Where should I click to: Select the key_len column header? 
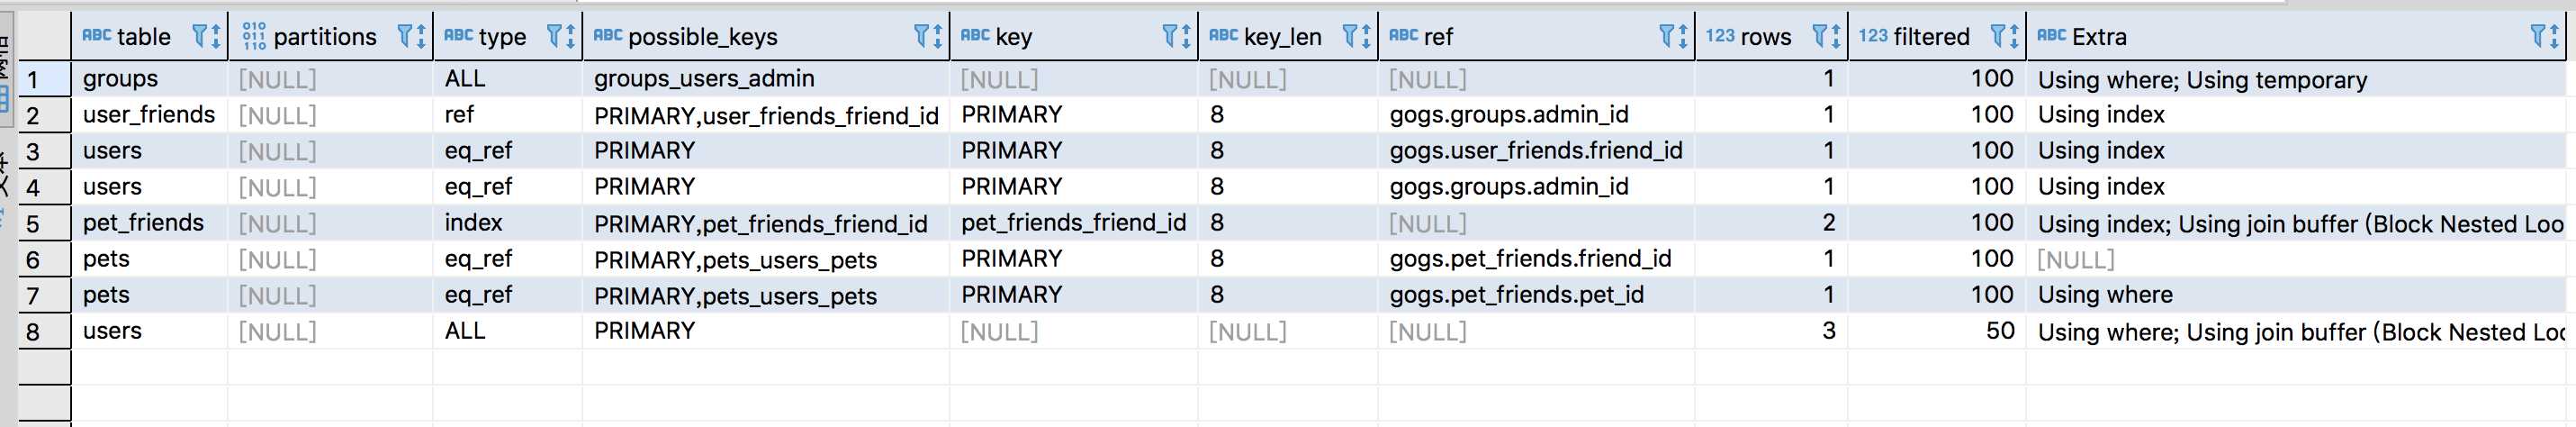(x=1282, y=37)
